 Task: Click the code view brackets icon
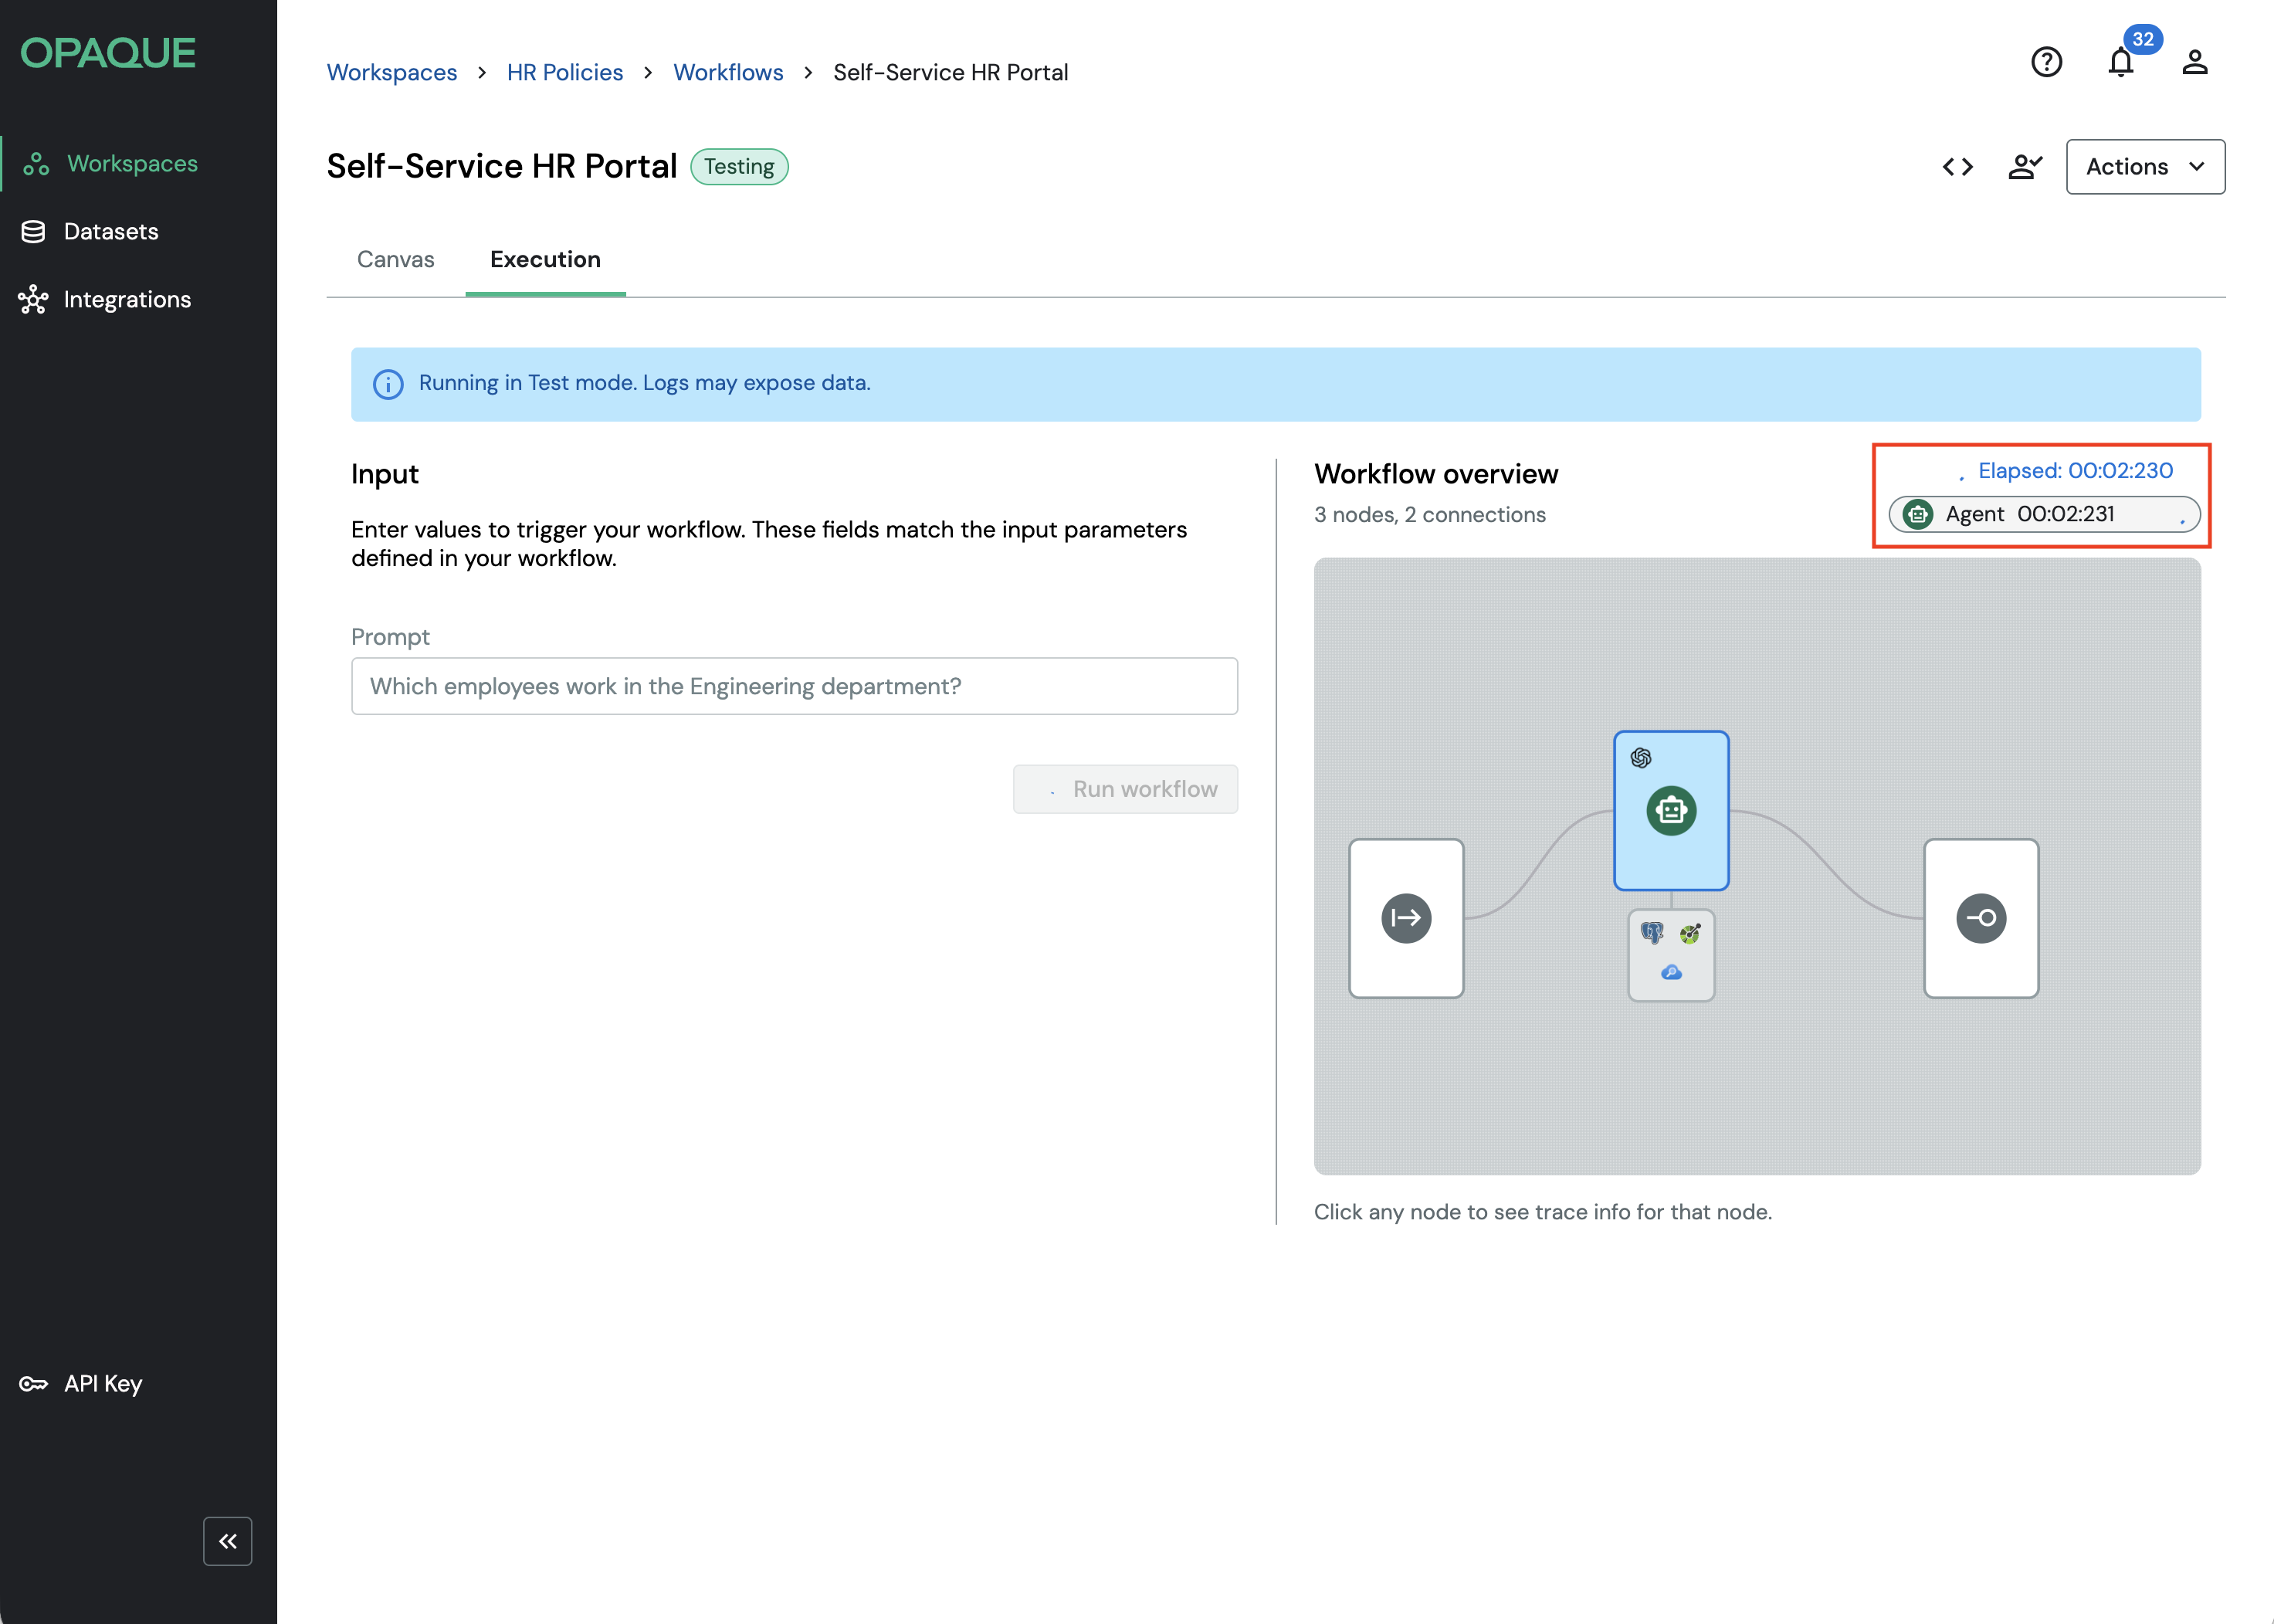(x=1957, y=167)
